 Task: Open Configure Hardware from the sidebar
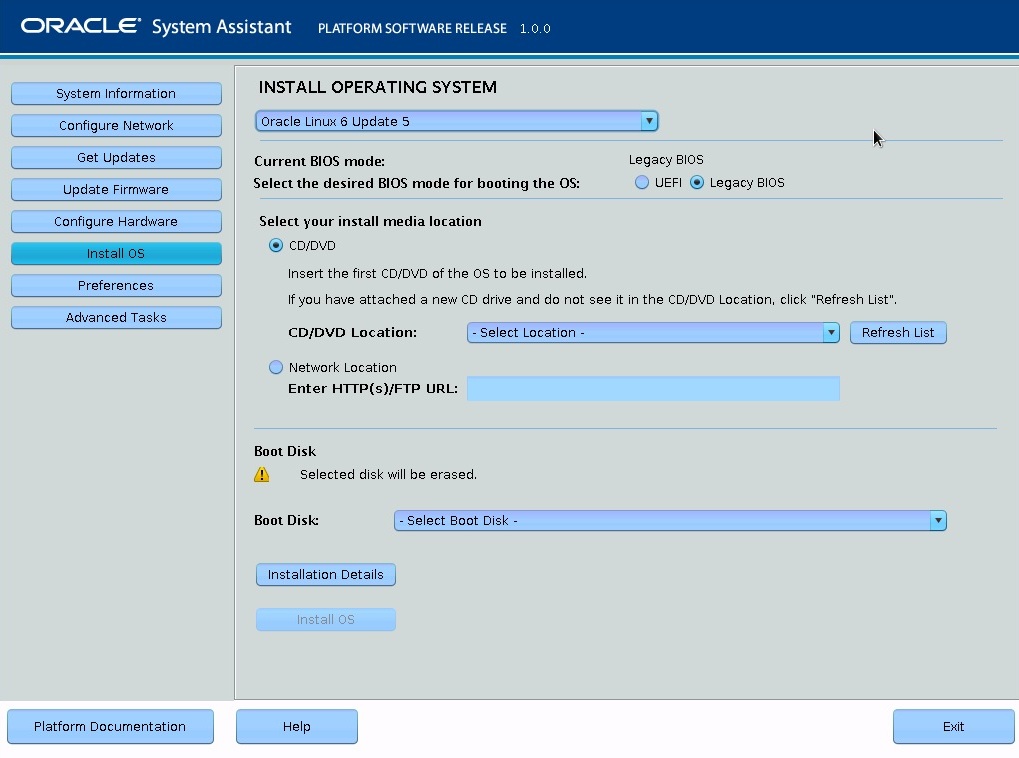click(116, 222)
